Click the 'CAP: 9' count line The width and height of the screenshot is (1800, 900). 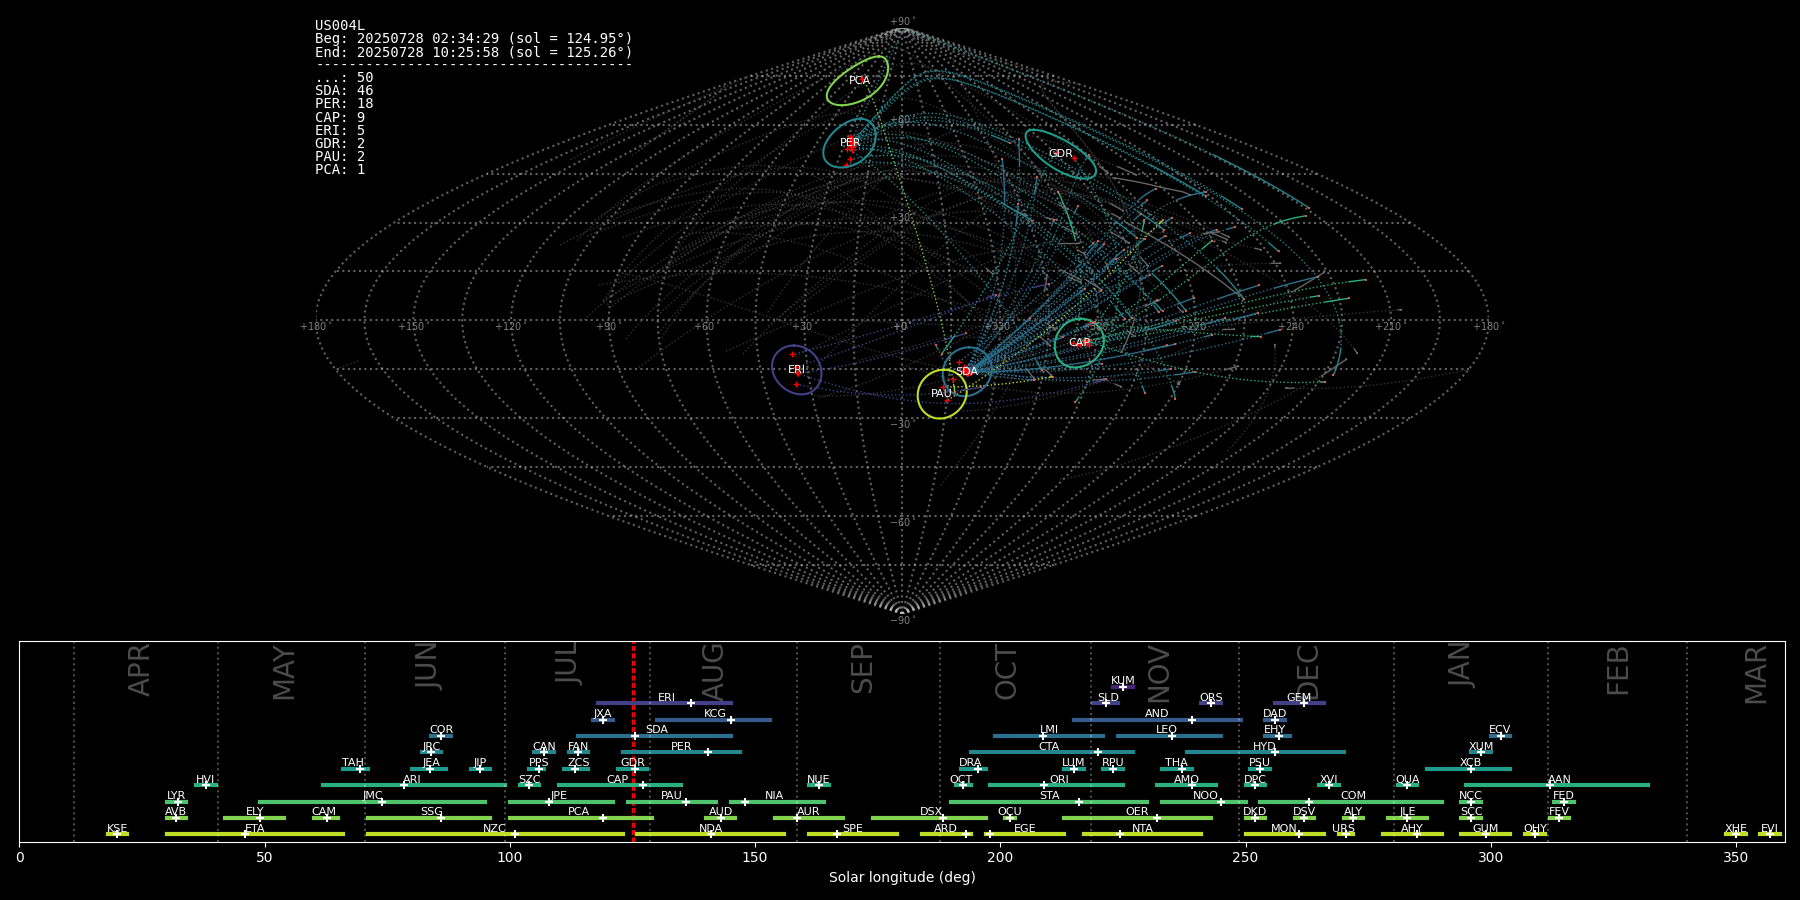click(x=340, y=118)
